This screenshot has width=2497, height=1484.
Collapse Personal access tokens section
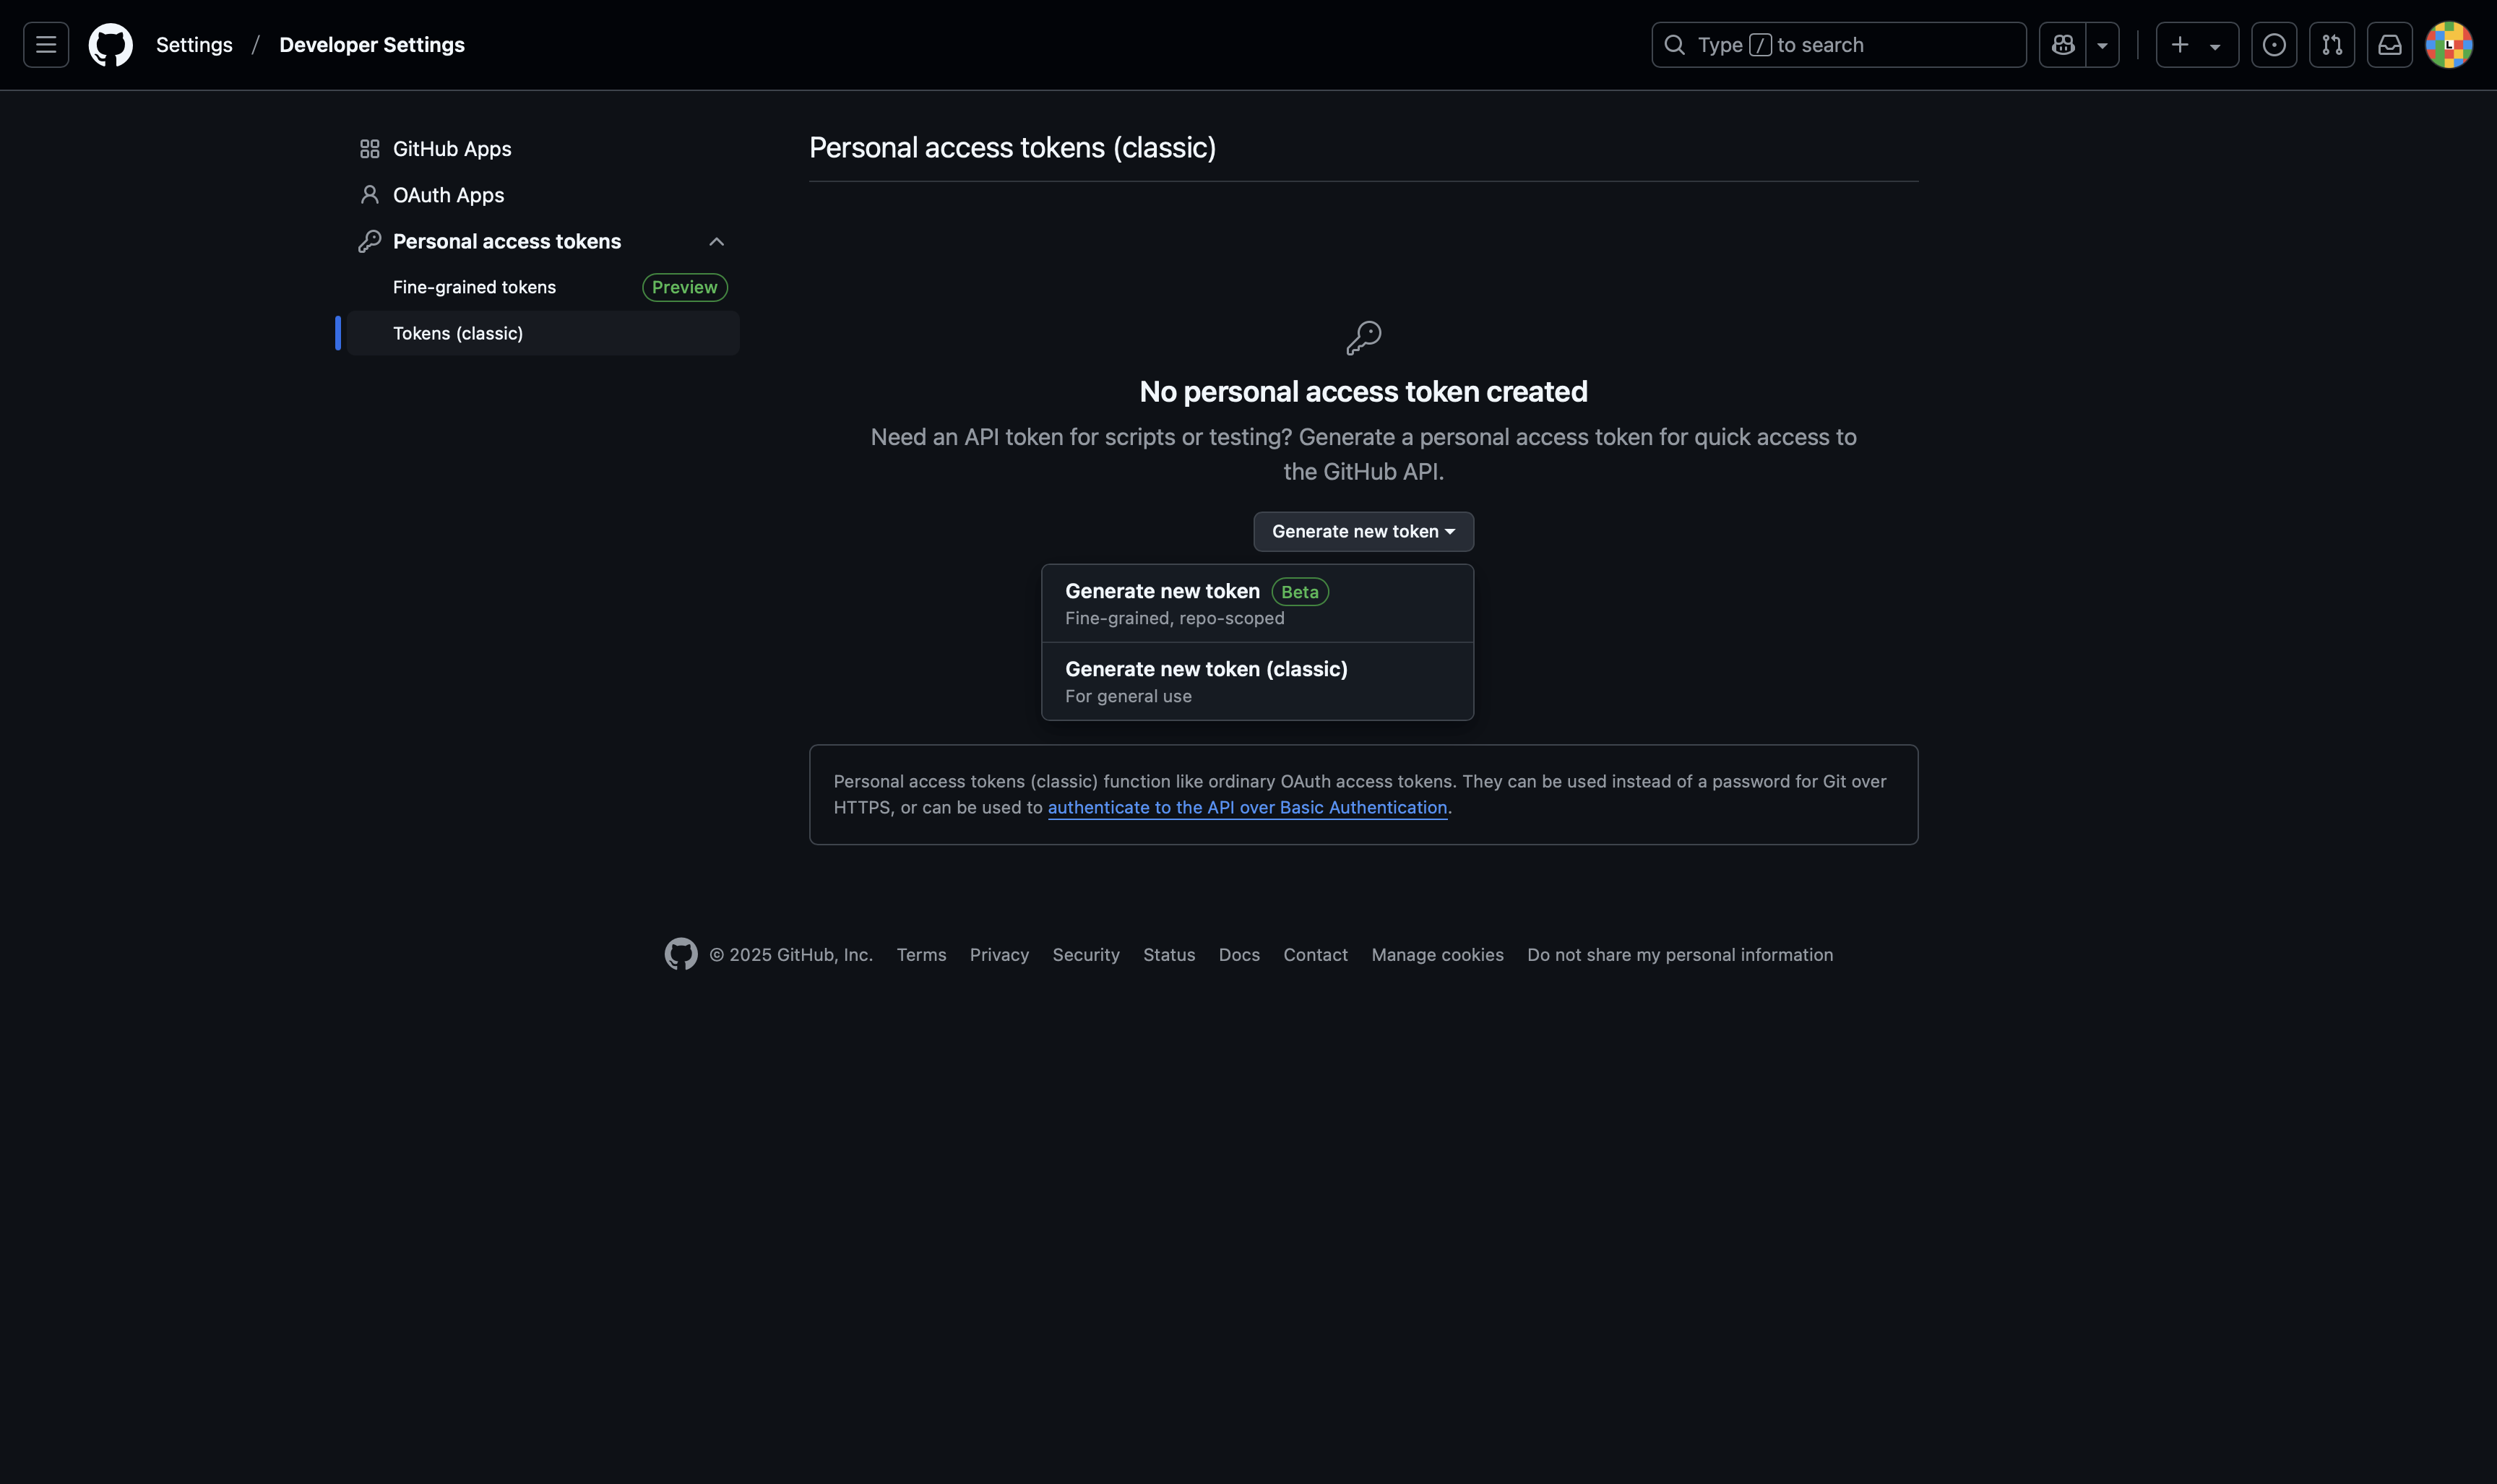click(x=716, y=241)
